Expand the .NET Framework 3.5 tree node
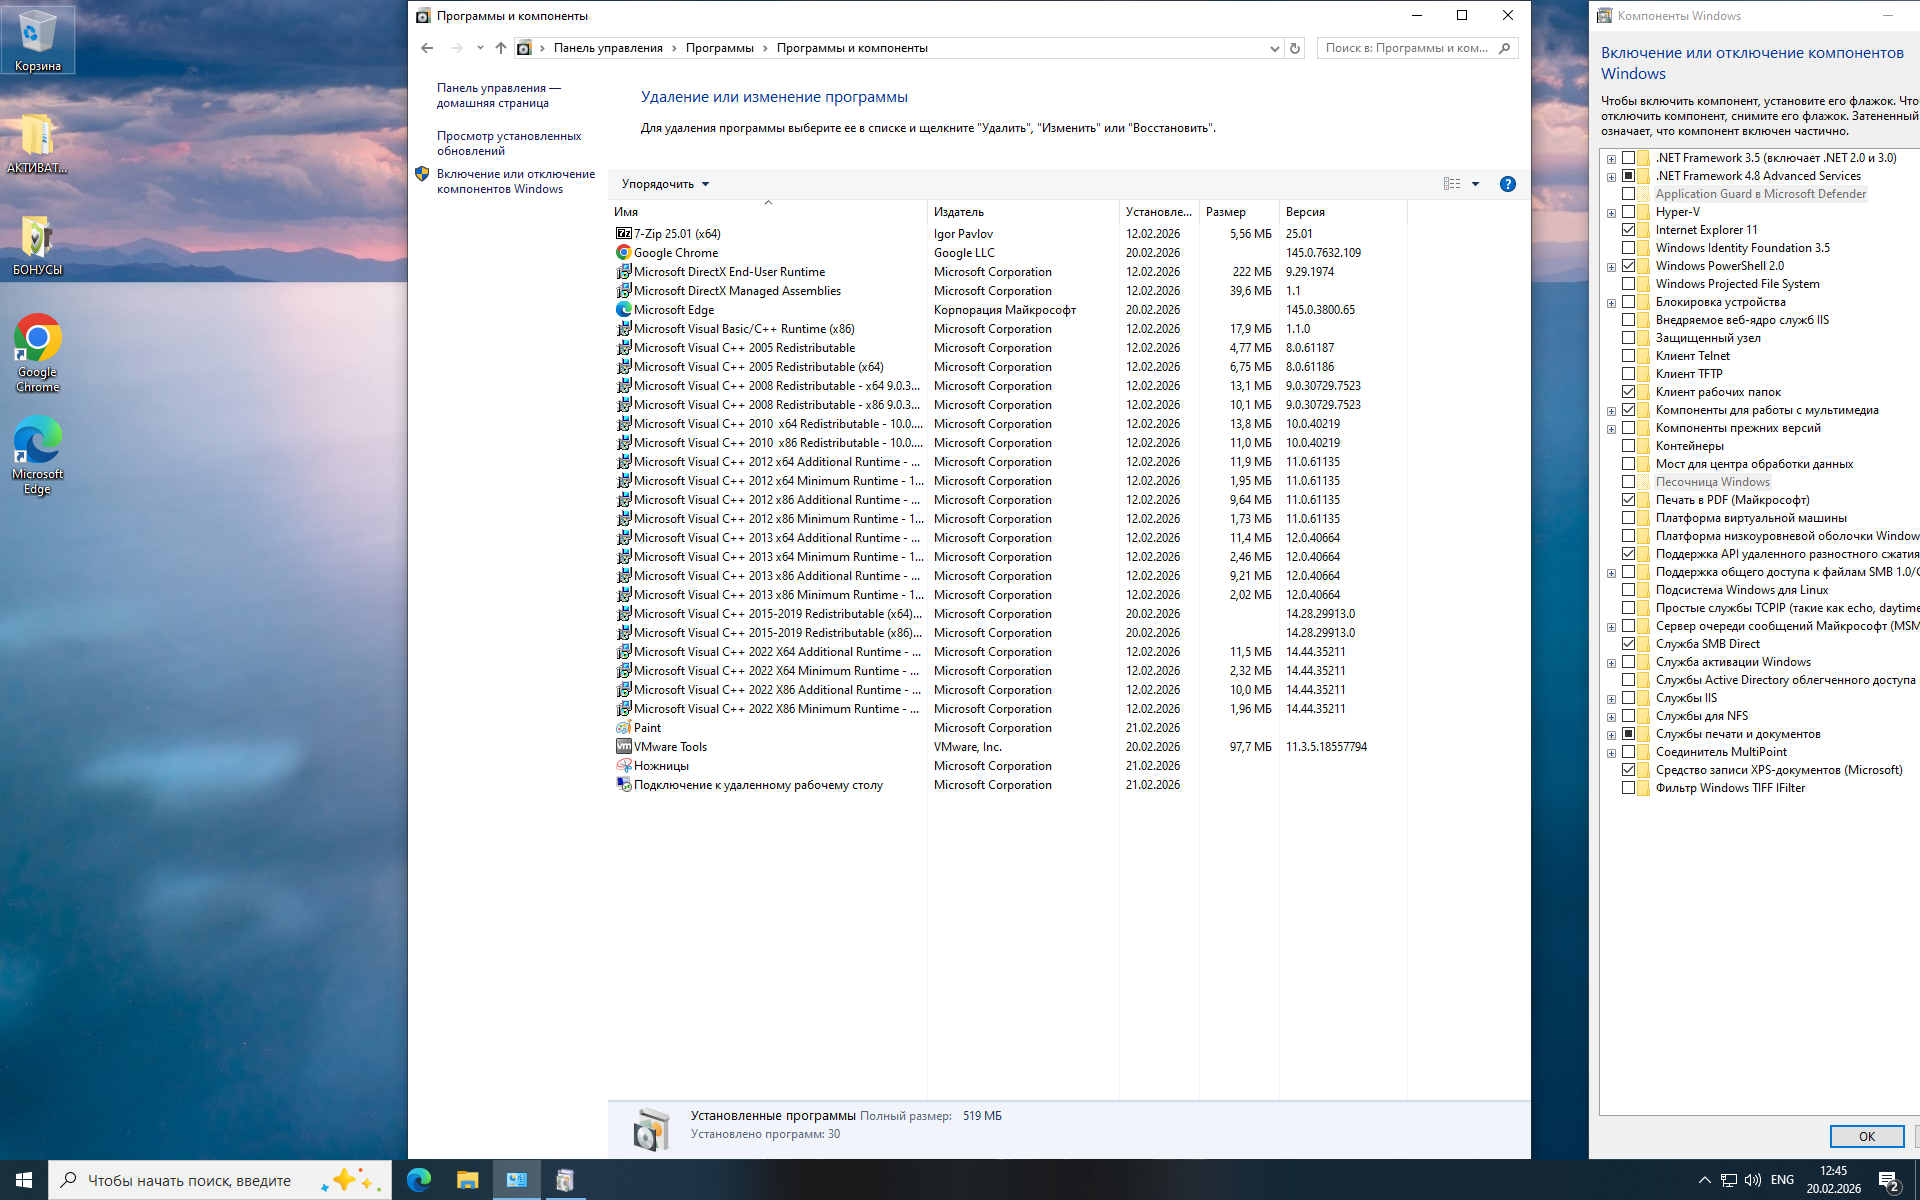This screenshot has height=1200, width=1920. (1611, 159)
